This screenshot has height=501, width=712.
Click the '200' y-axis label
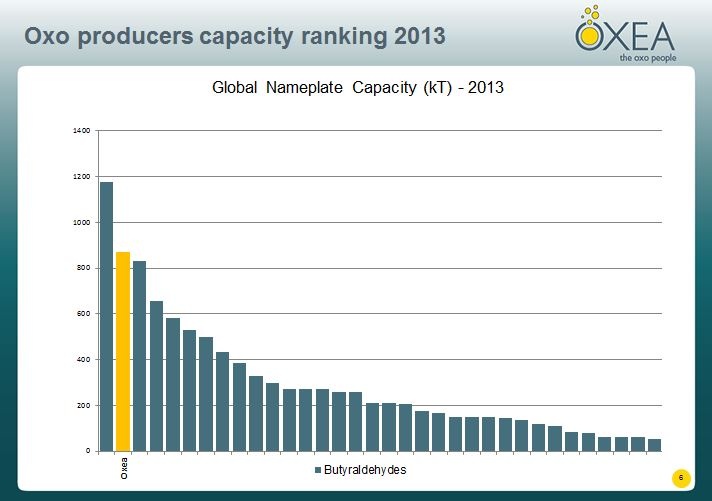coord(84,406)
